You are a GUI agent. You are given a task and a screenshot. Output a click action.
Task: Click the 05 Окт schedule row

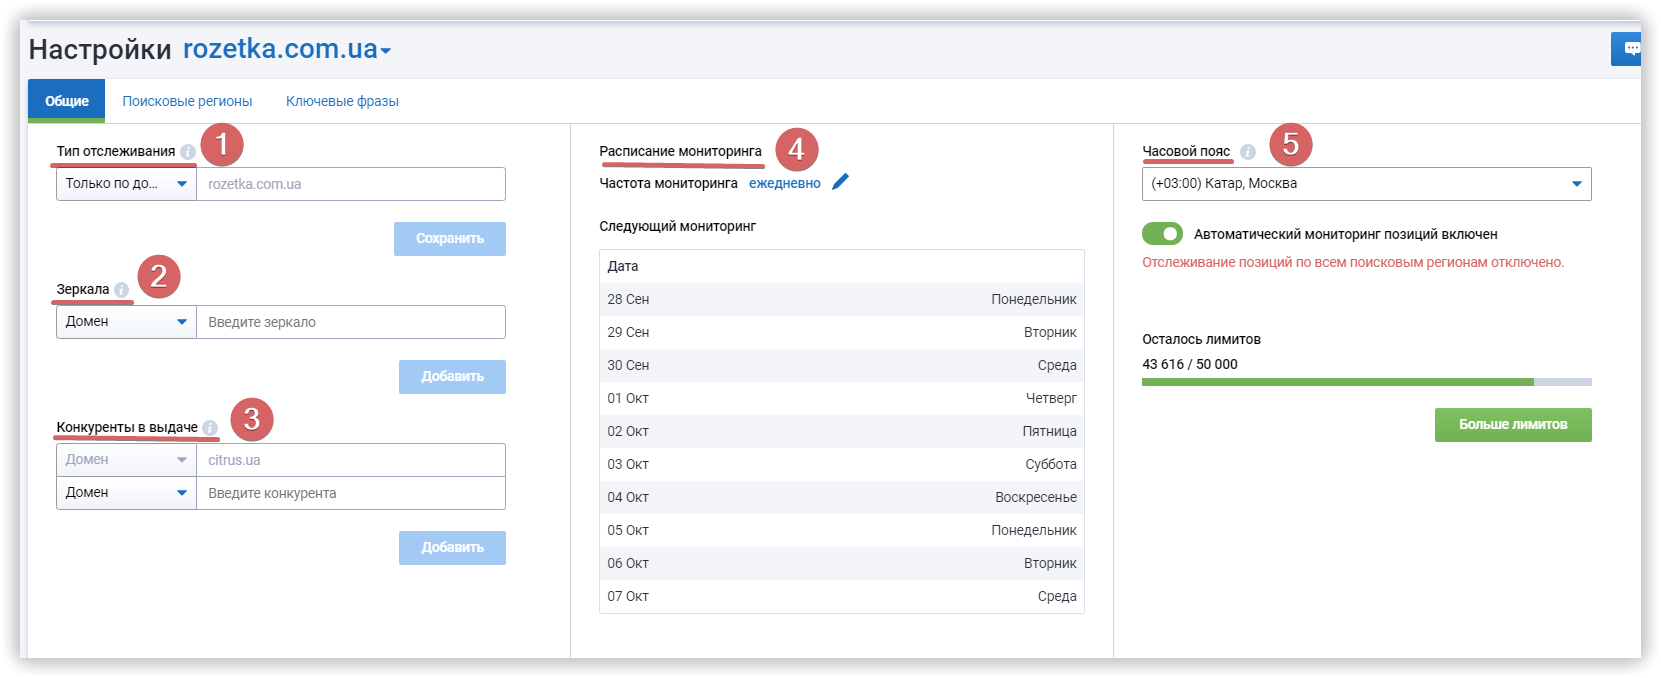click(x=842, y=530)
